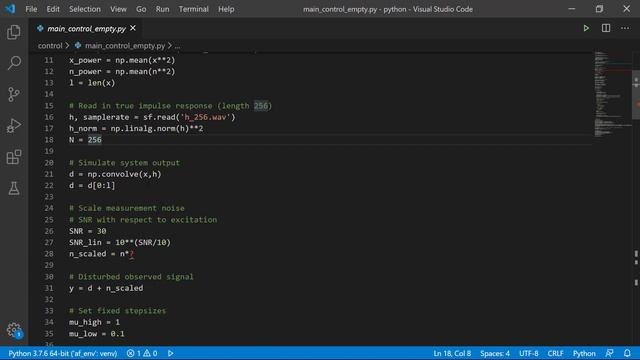Open the Explorer view in activity bar
Image resolution: width=640 pixels, height=360 pixels.
click(x=14, y=32)
